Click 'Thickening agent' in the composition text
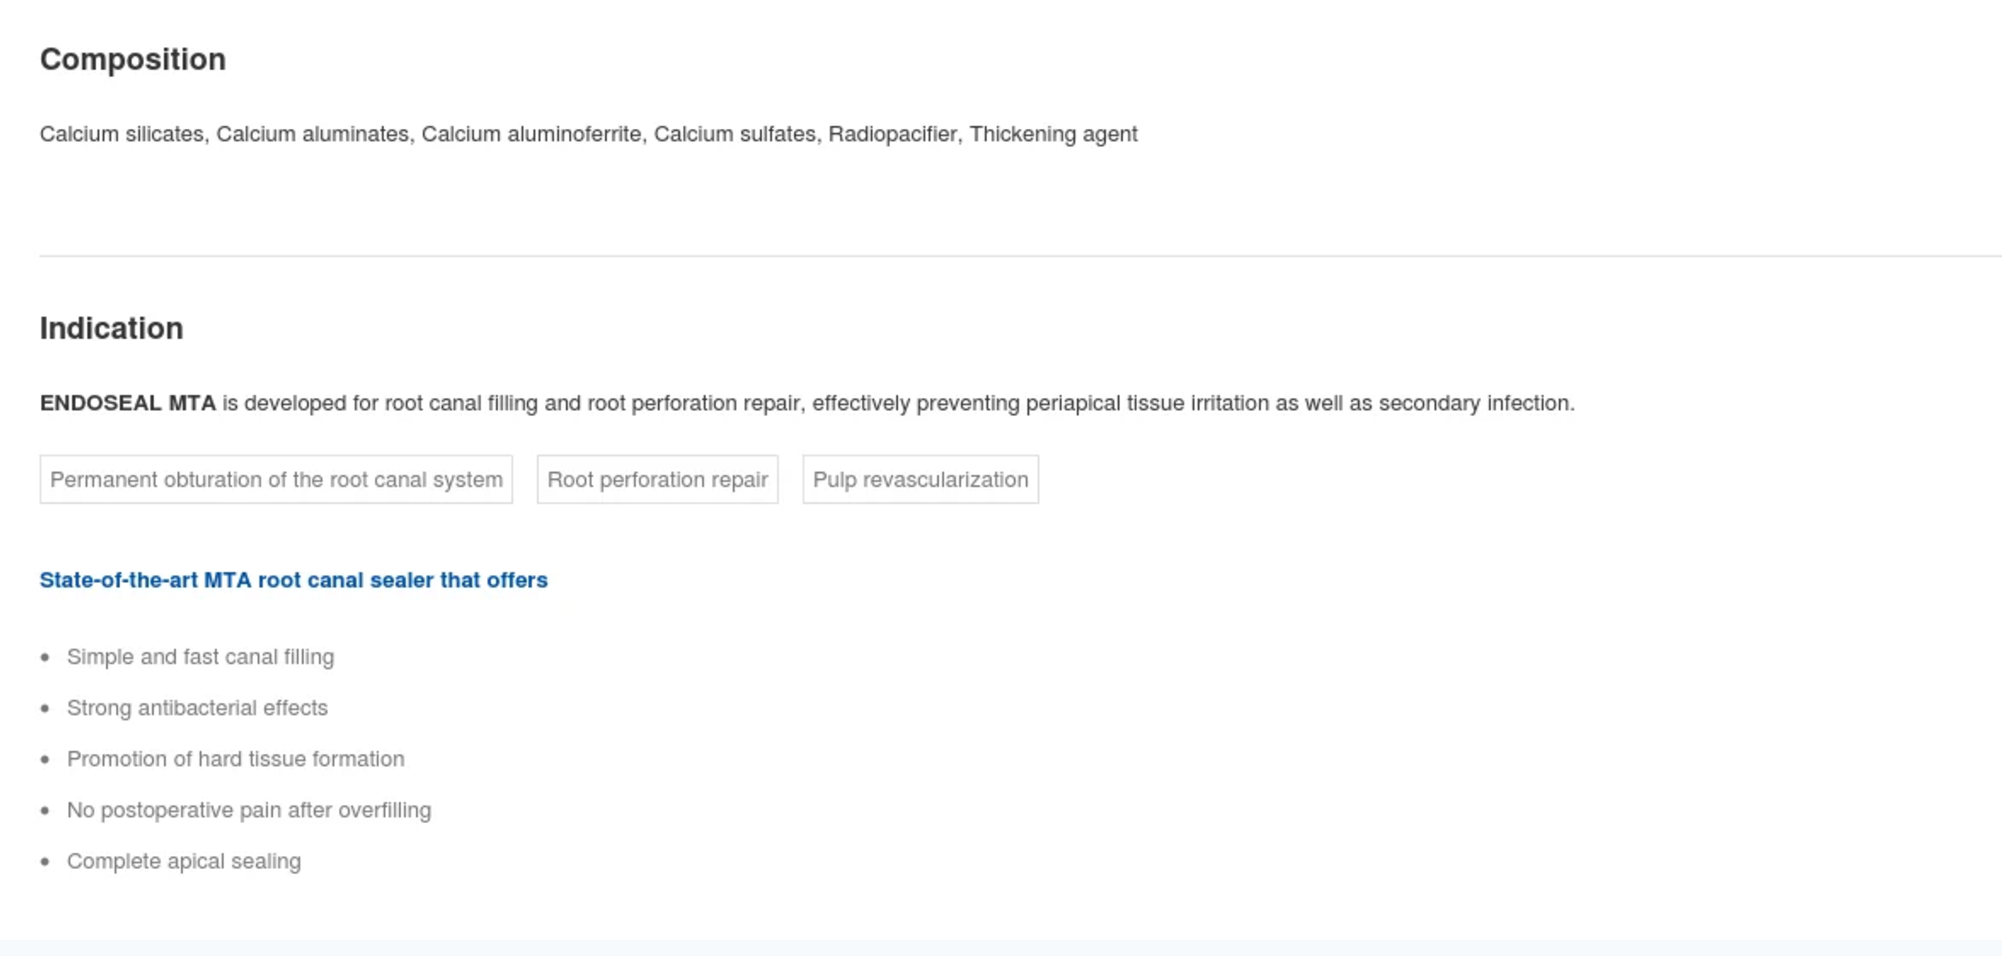 point(1053,134)
